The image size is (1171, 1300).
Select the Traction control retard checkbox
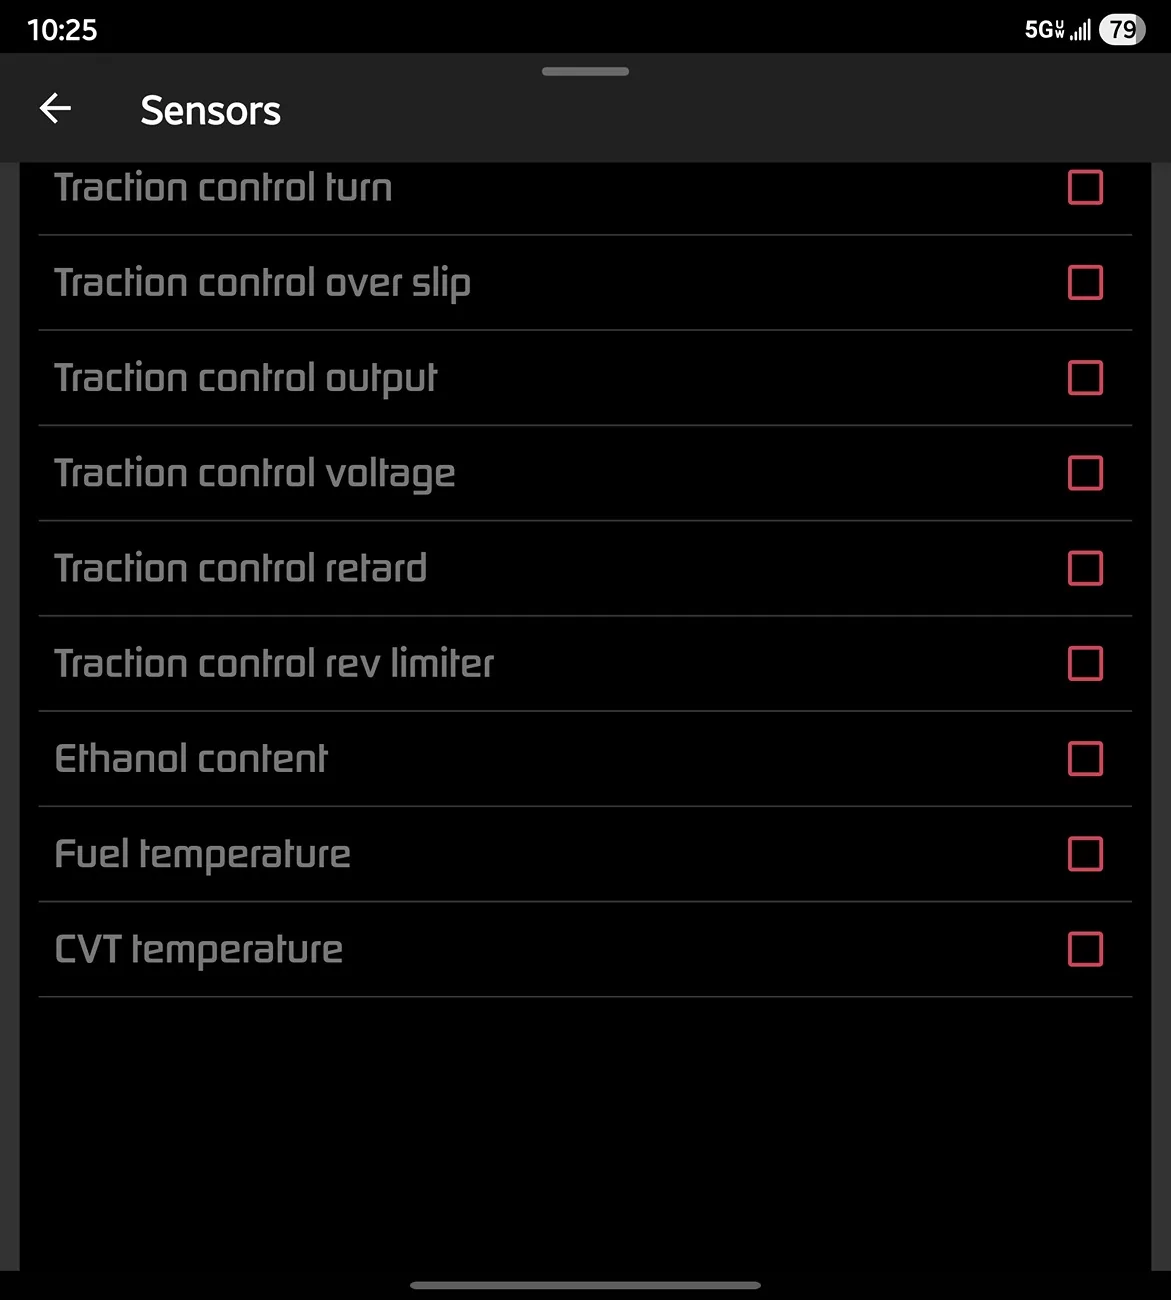point(1085,568)
